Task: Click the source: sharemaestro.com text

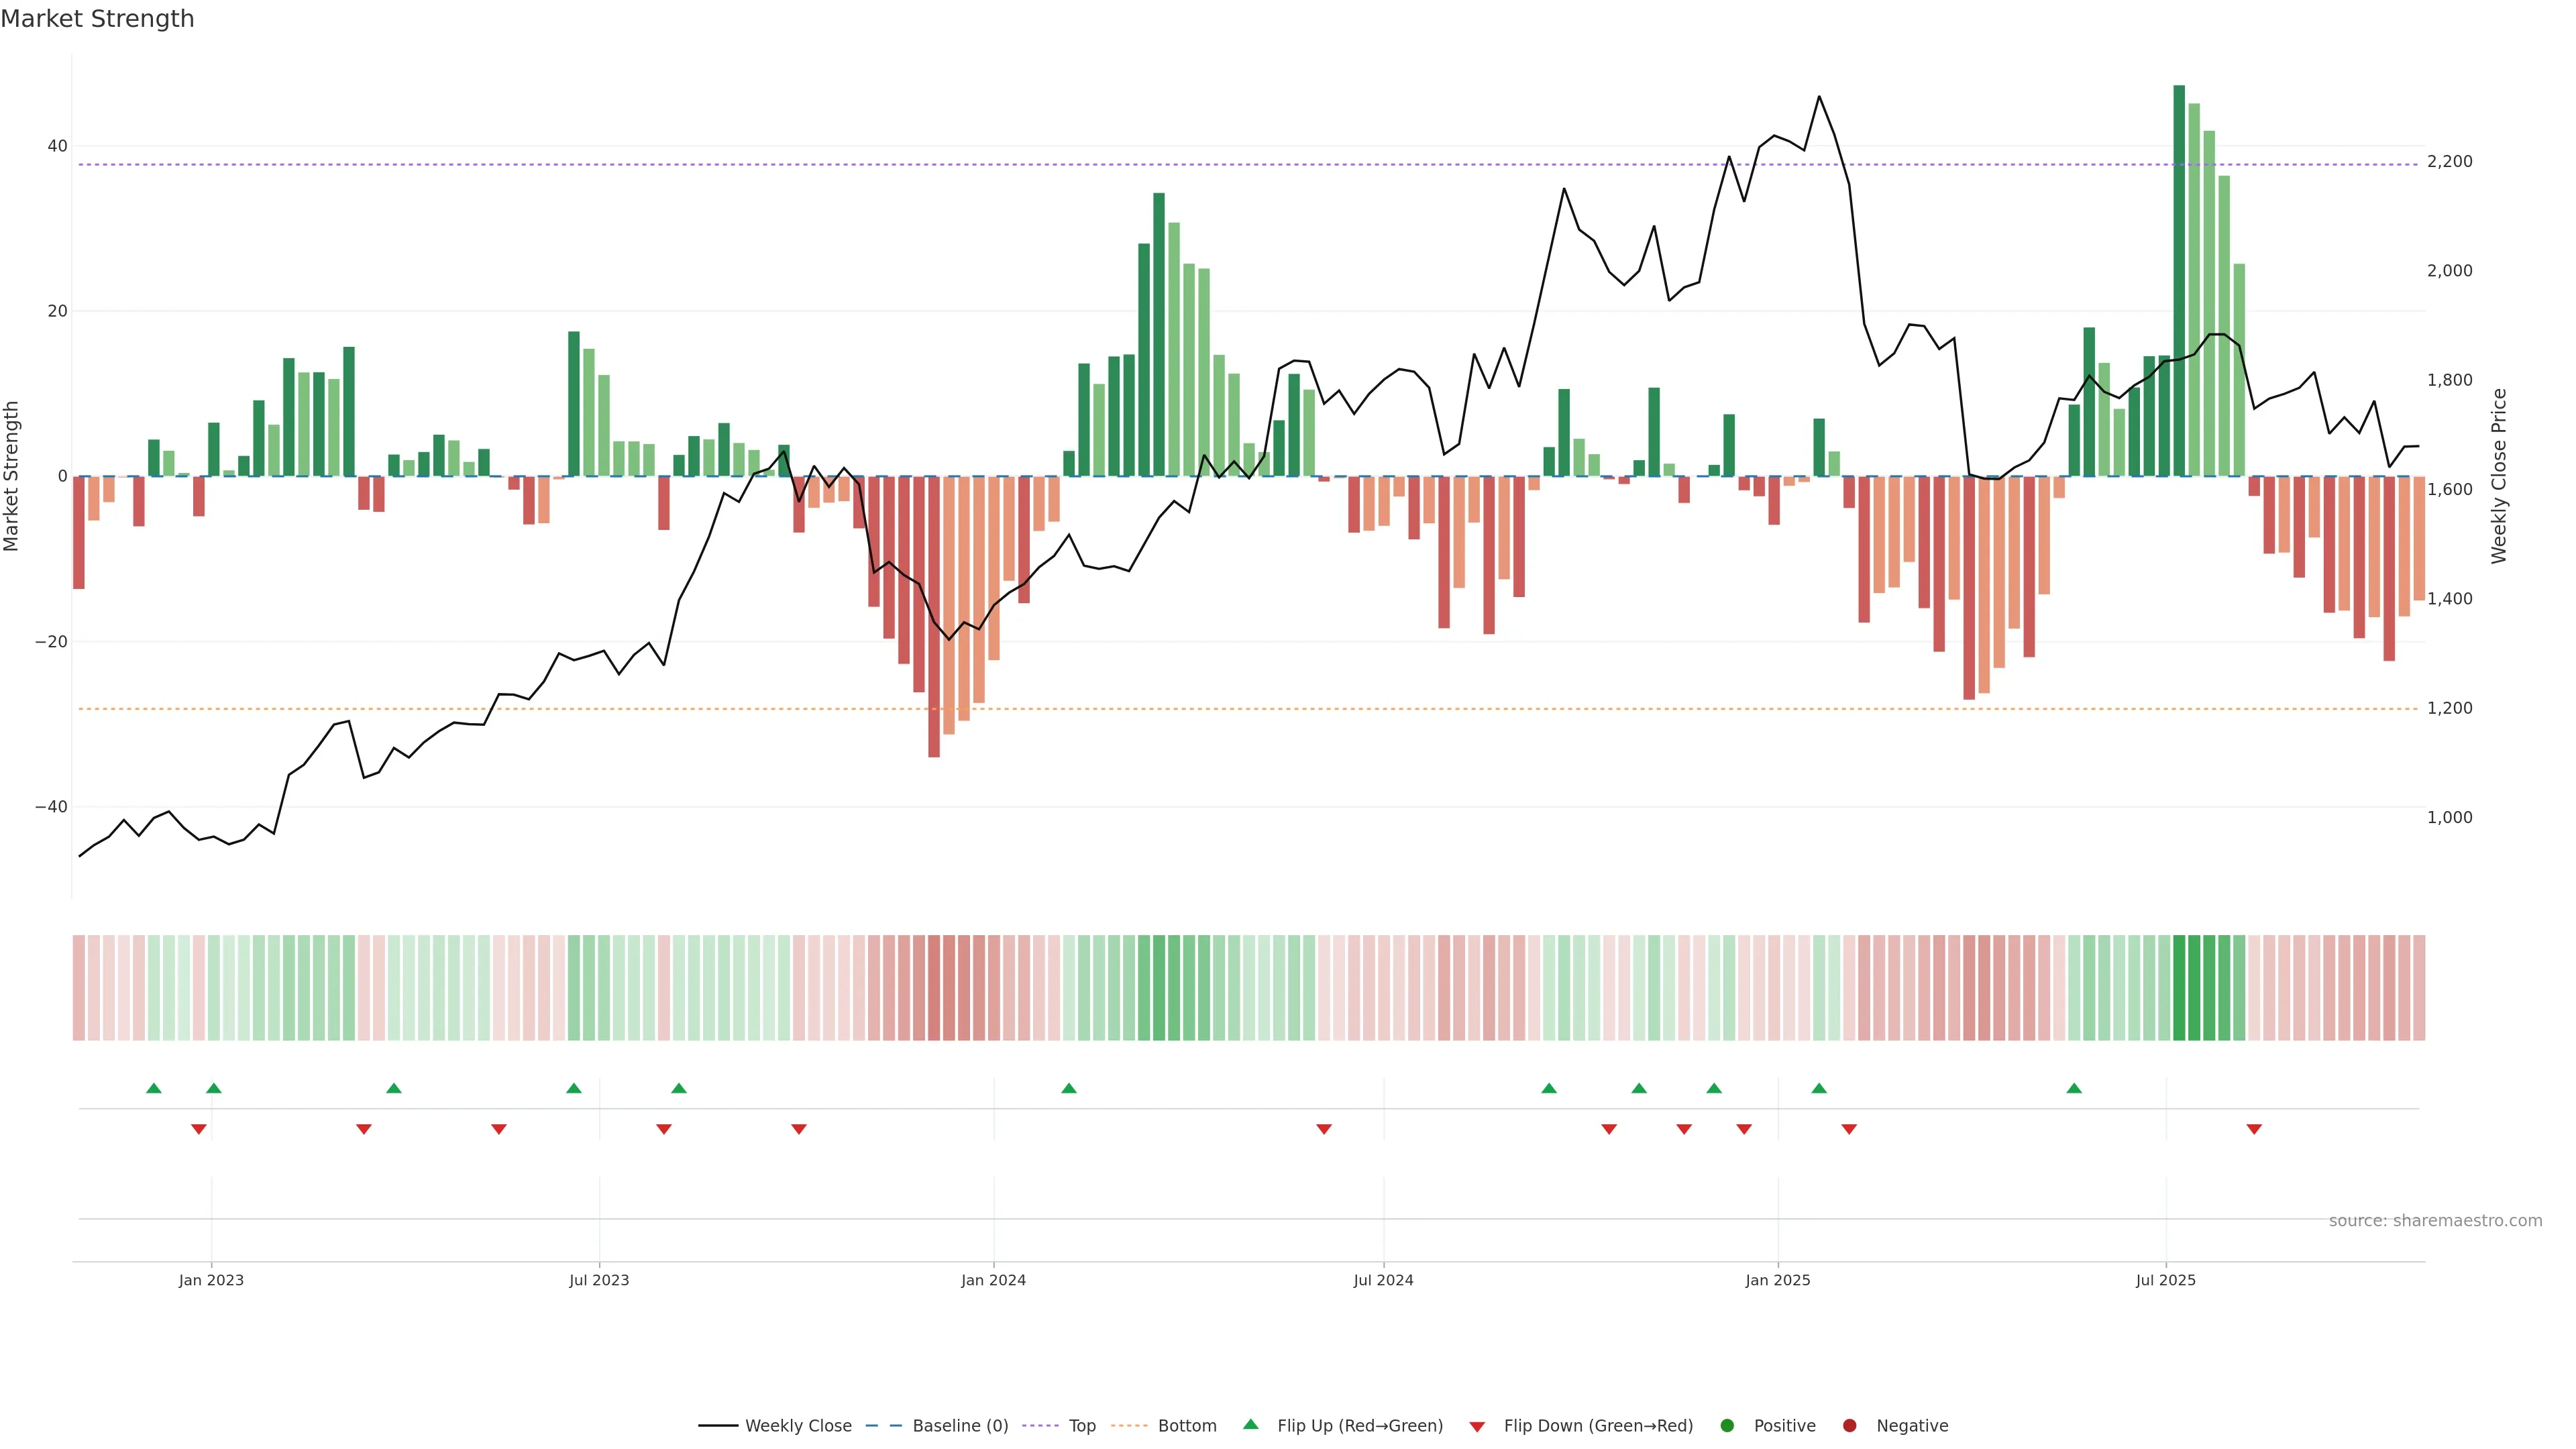Action: point(2435,1221)
